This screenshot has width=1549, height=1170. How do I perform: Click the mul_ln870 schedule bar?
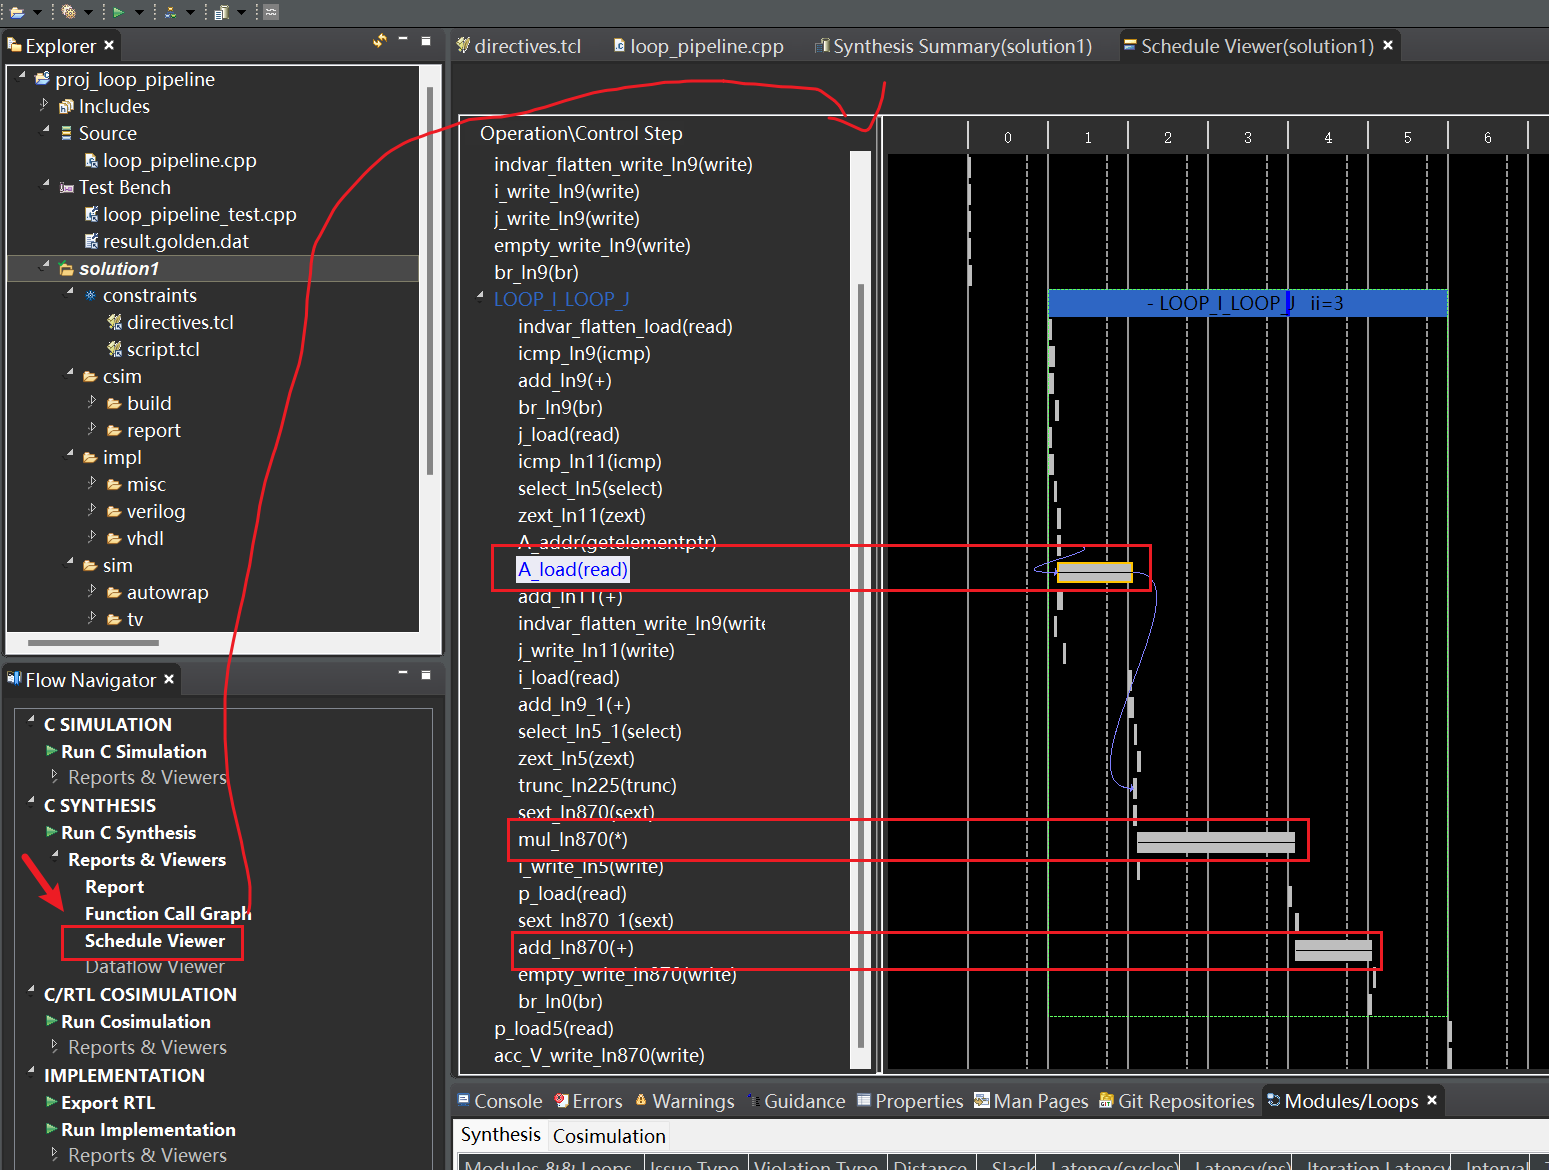(1215, 842)
